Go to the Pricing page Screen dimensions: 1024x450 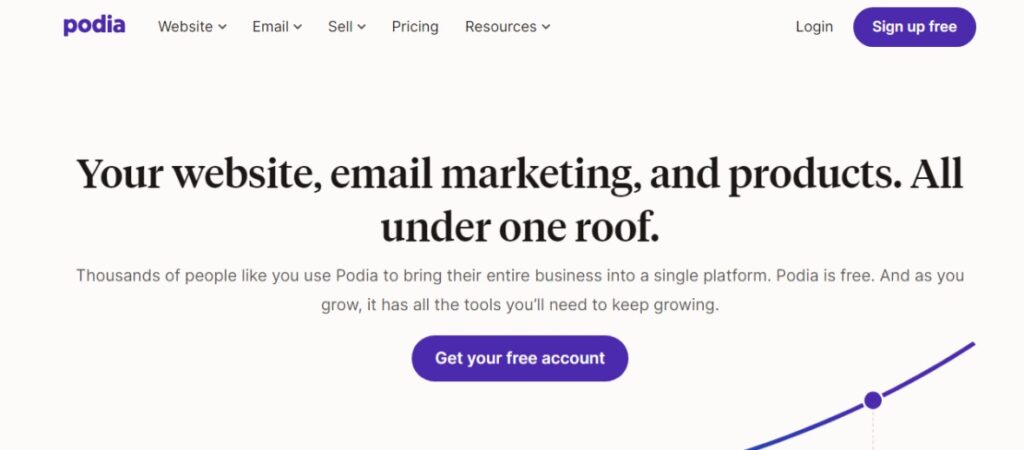pyautogui.click(x=415, y=27)
